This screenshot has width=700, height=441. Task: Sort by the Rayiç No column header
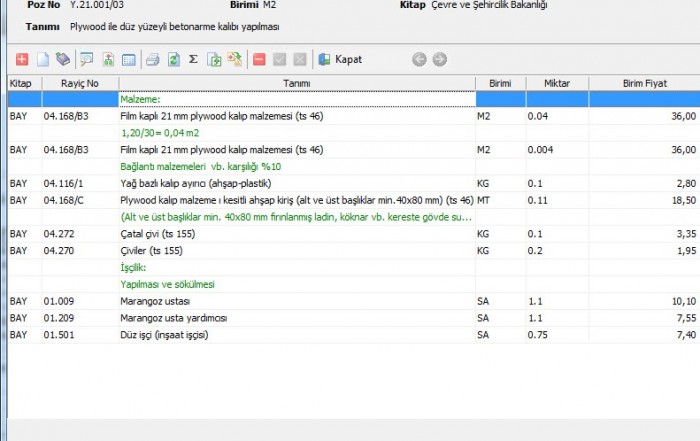(x=79, y=83)
